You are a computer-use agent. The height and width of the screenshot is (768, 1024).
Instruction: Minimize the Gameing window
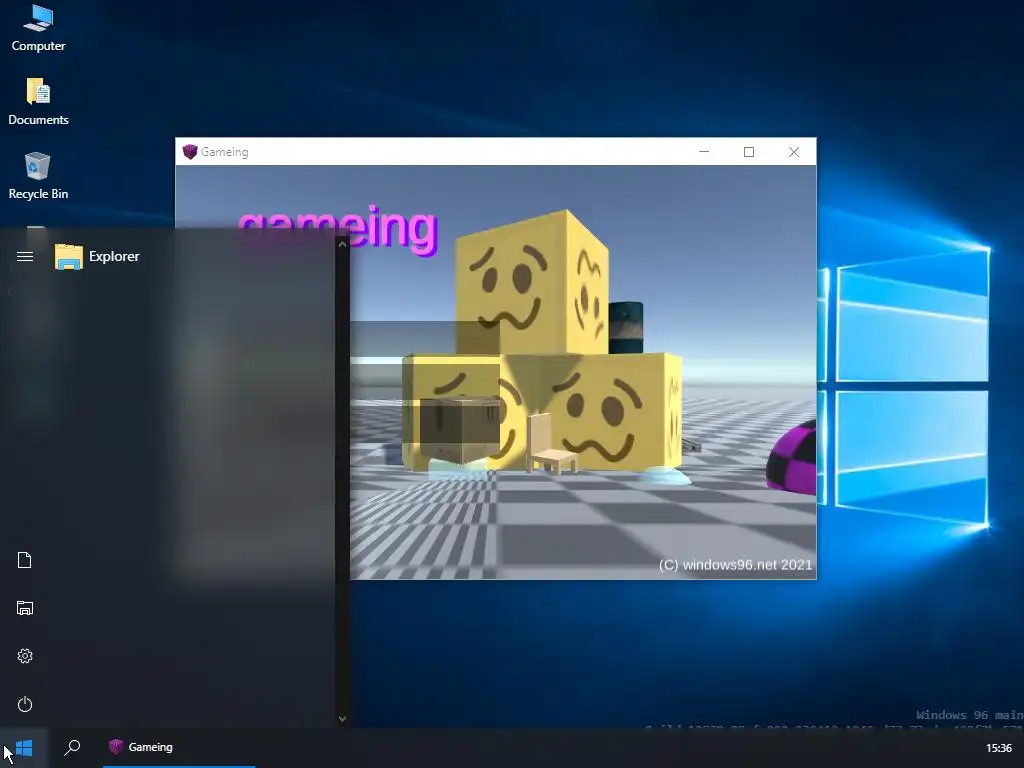pos(704,152)
